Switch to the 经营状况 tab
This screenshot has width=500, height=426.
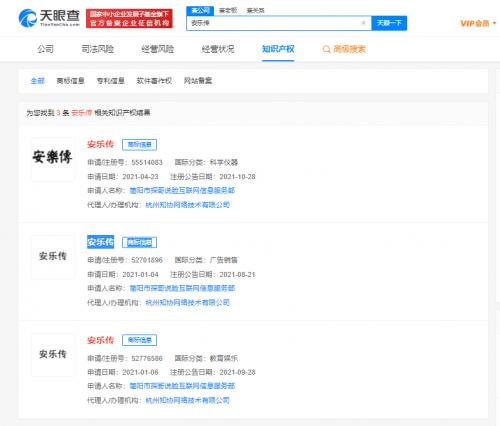point(218,49)
